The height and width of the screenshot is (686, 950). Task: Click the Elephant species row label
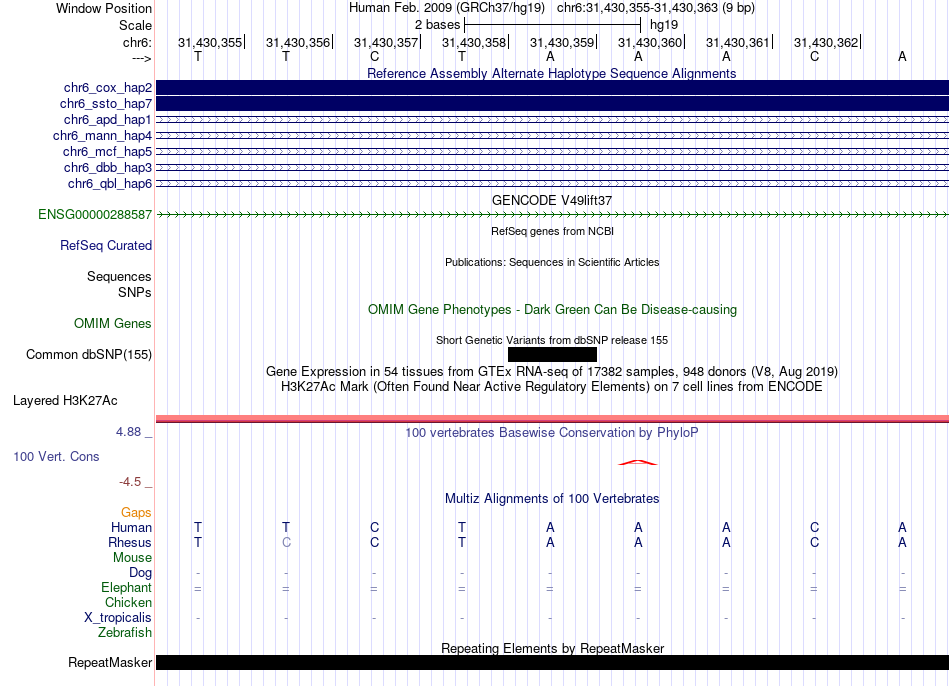[x=126, y=587]
